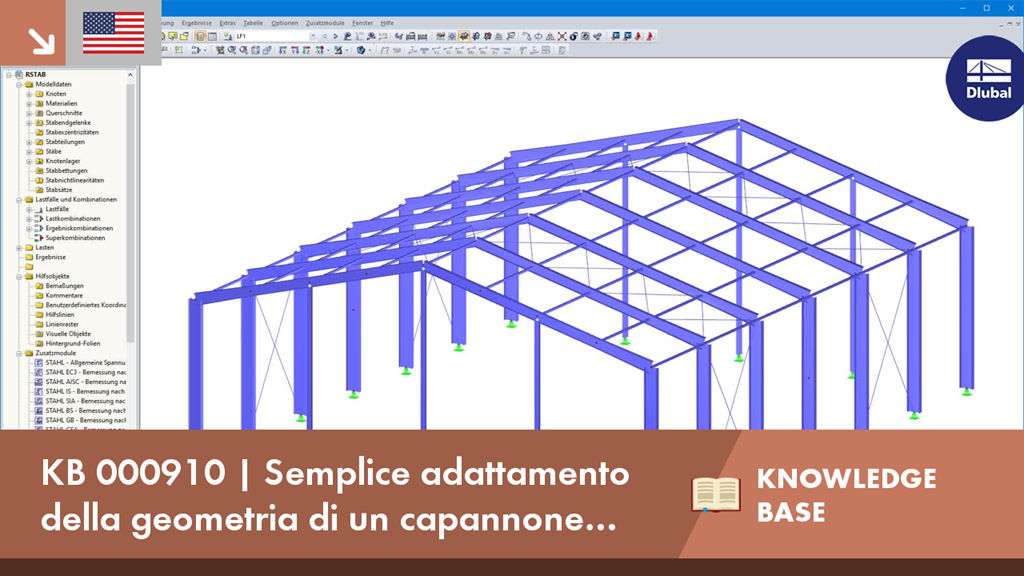The height and width of the screenshot is (576, 1024).
Task: Expand the Knoten tree node
Action: point(29,94)
